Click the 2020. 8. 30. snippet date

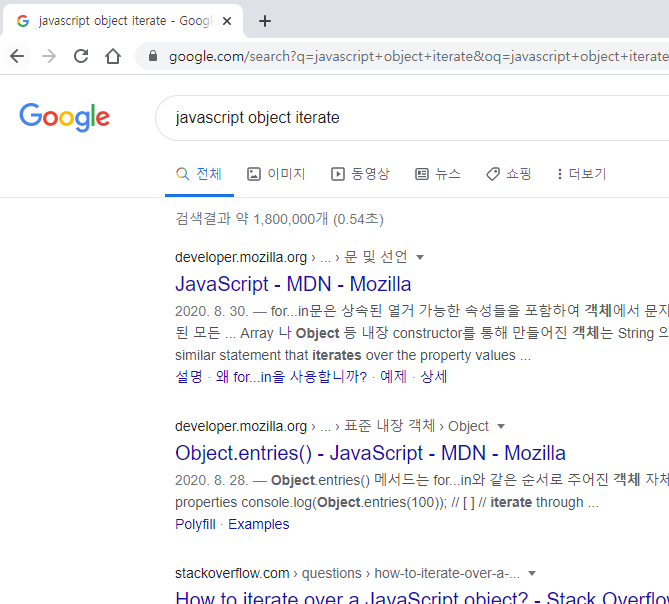coord(211,311)
